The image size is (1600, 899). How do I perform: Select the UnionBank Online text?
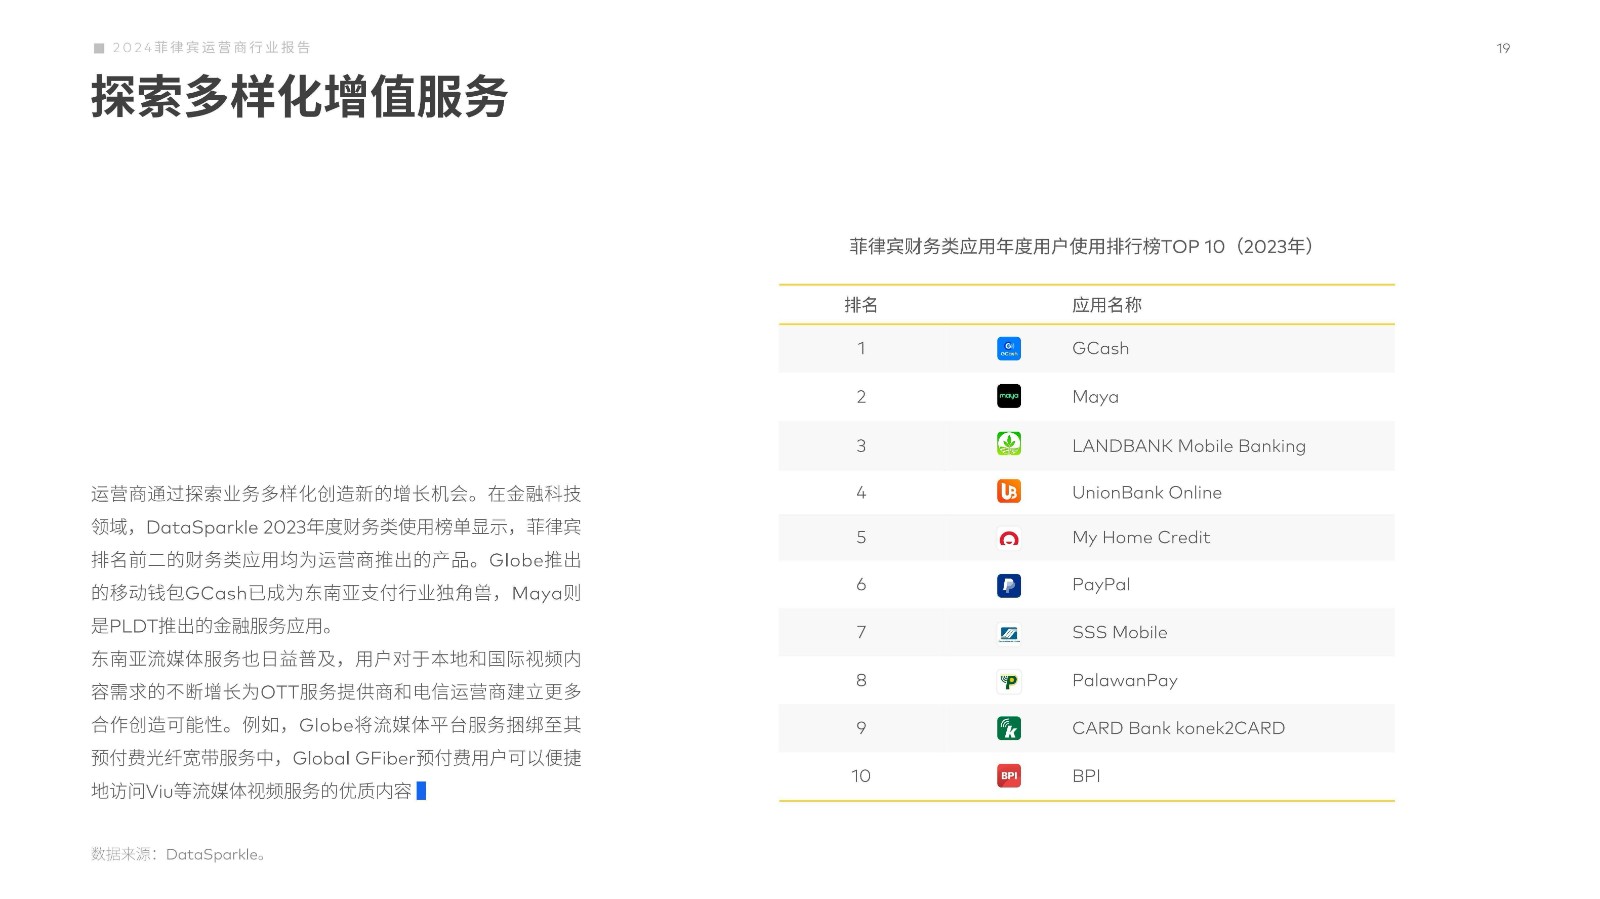click(x=1147, y=492)
